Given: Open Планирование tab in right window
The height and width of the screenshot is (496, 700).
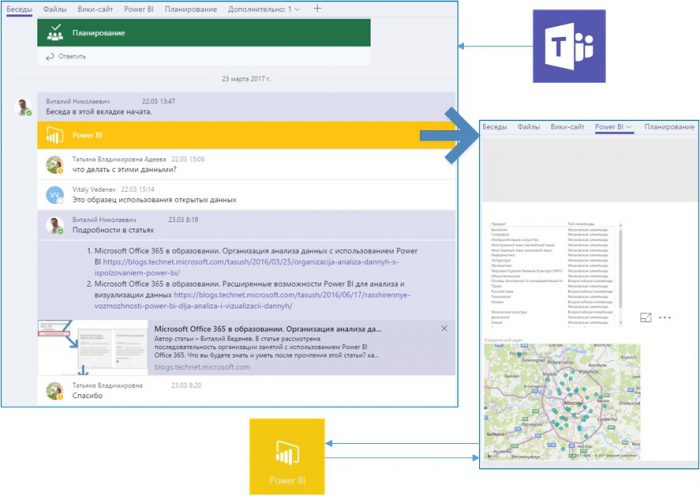Looking at the screenshot, I should tap(669, 127).
